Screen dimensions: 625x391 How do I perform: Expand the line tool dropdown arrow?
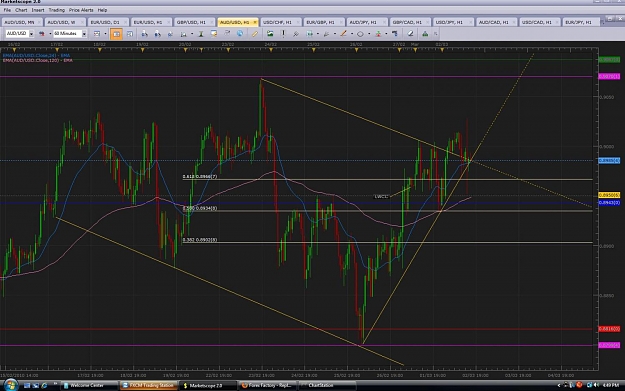tap(352, 34)
